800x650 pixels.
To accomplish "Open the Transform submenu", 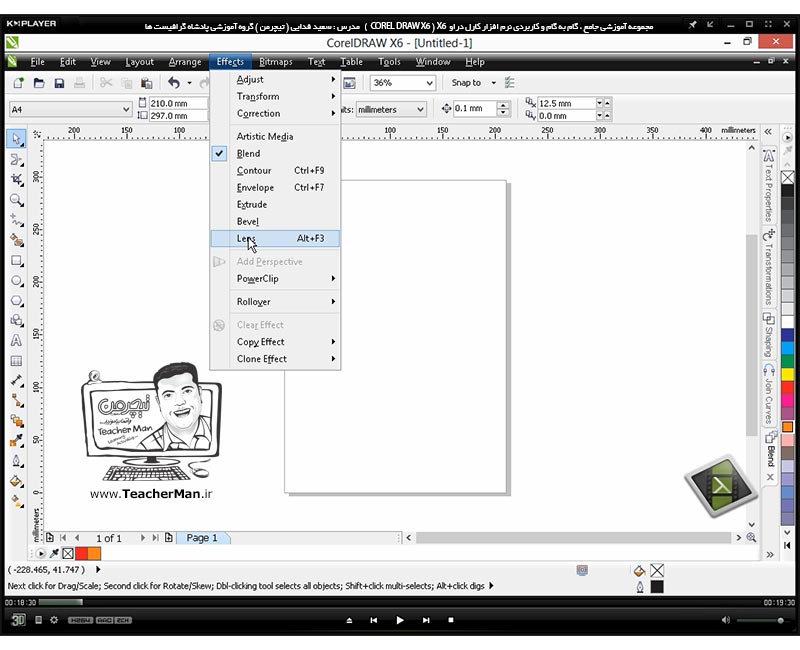I will tap(275, 96).
